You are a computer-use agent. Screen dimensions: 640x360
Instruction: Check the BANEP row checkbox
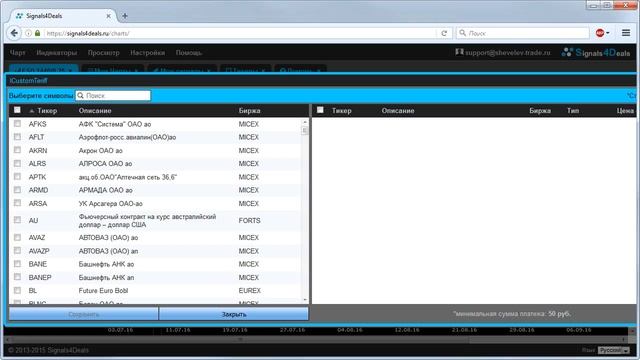pyautogui.click(x=17, y=277)
